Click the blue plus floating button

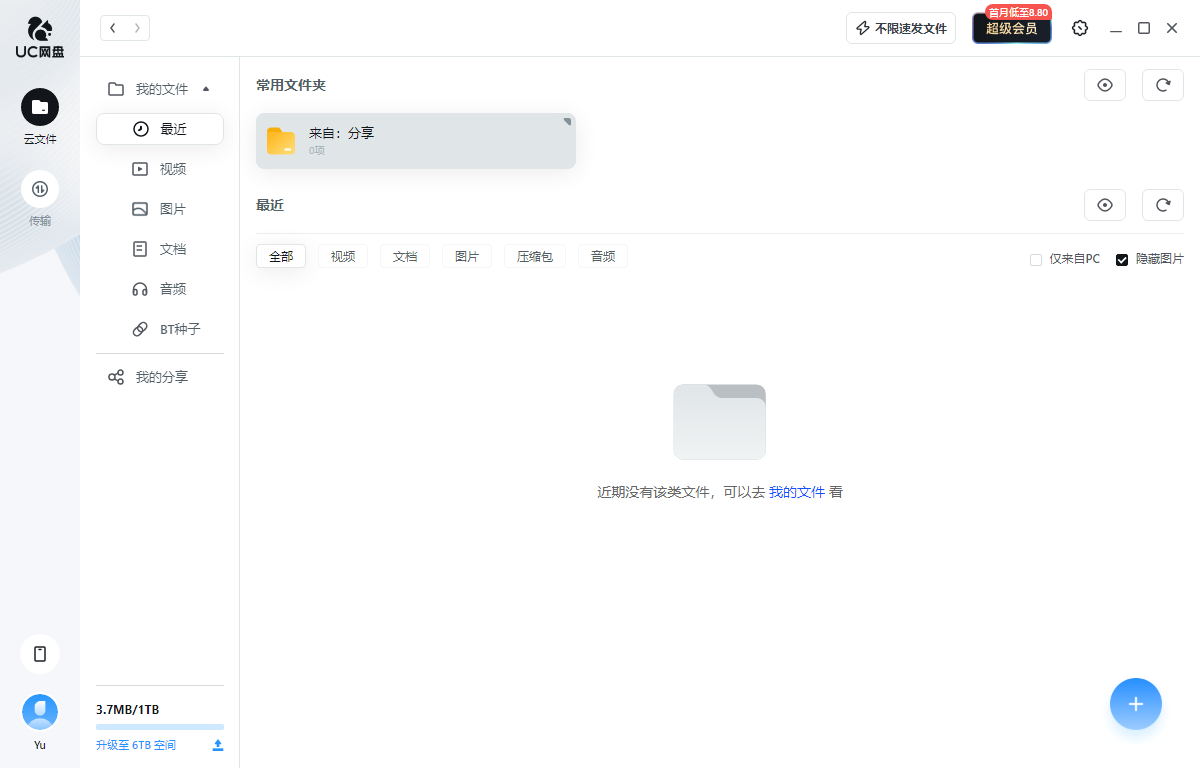pos(1135,704)
